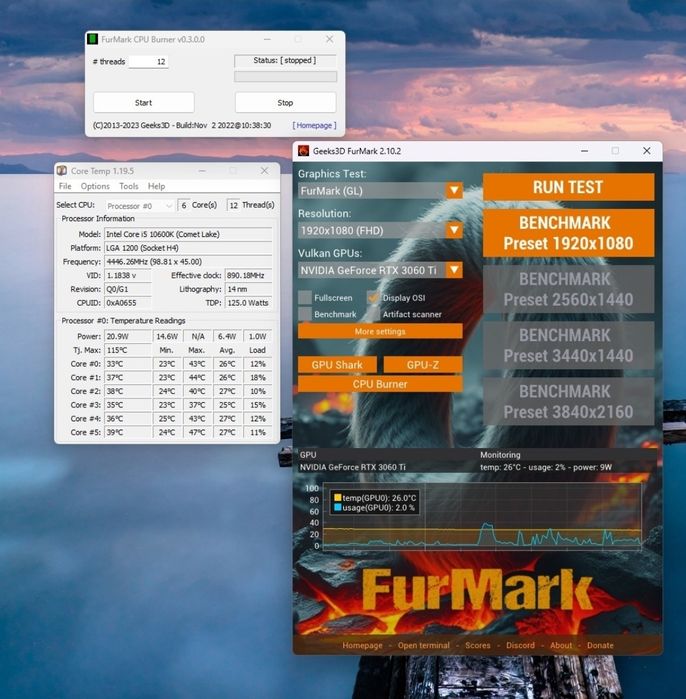Click the Core Temp app icon in title bar
This screenshot has width=686, height=699.
[x=62, y=171]
